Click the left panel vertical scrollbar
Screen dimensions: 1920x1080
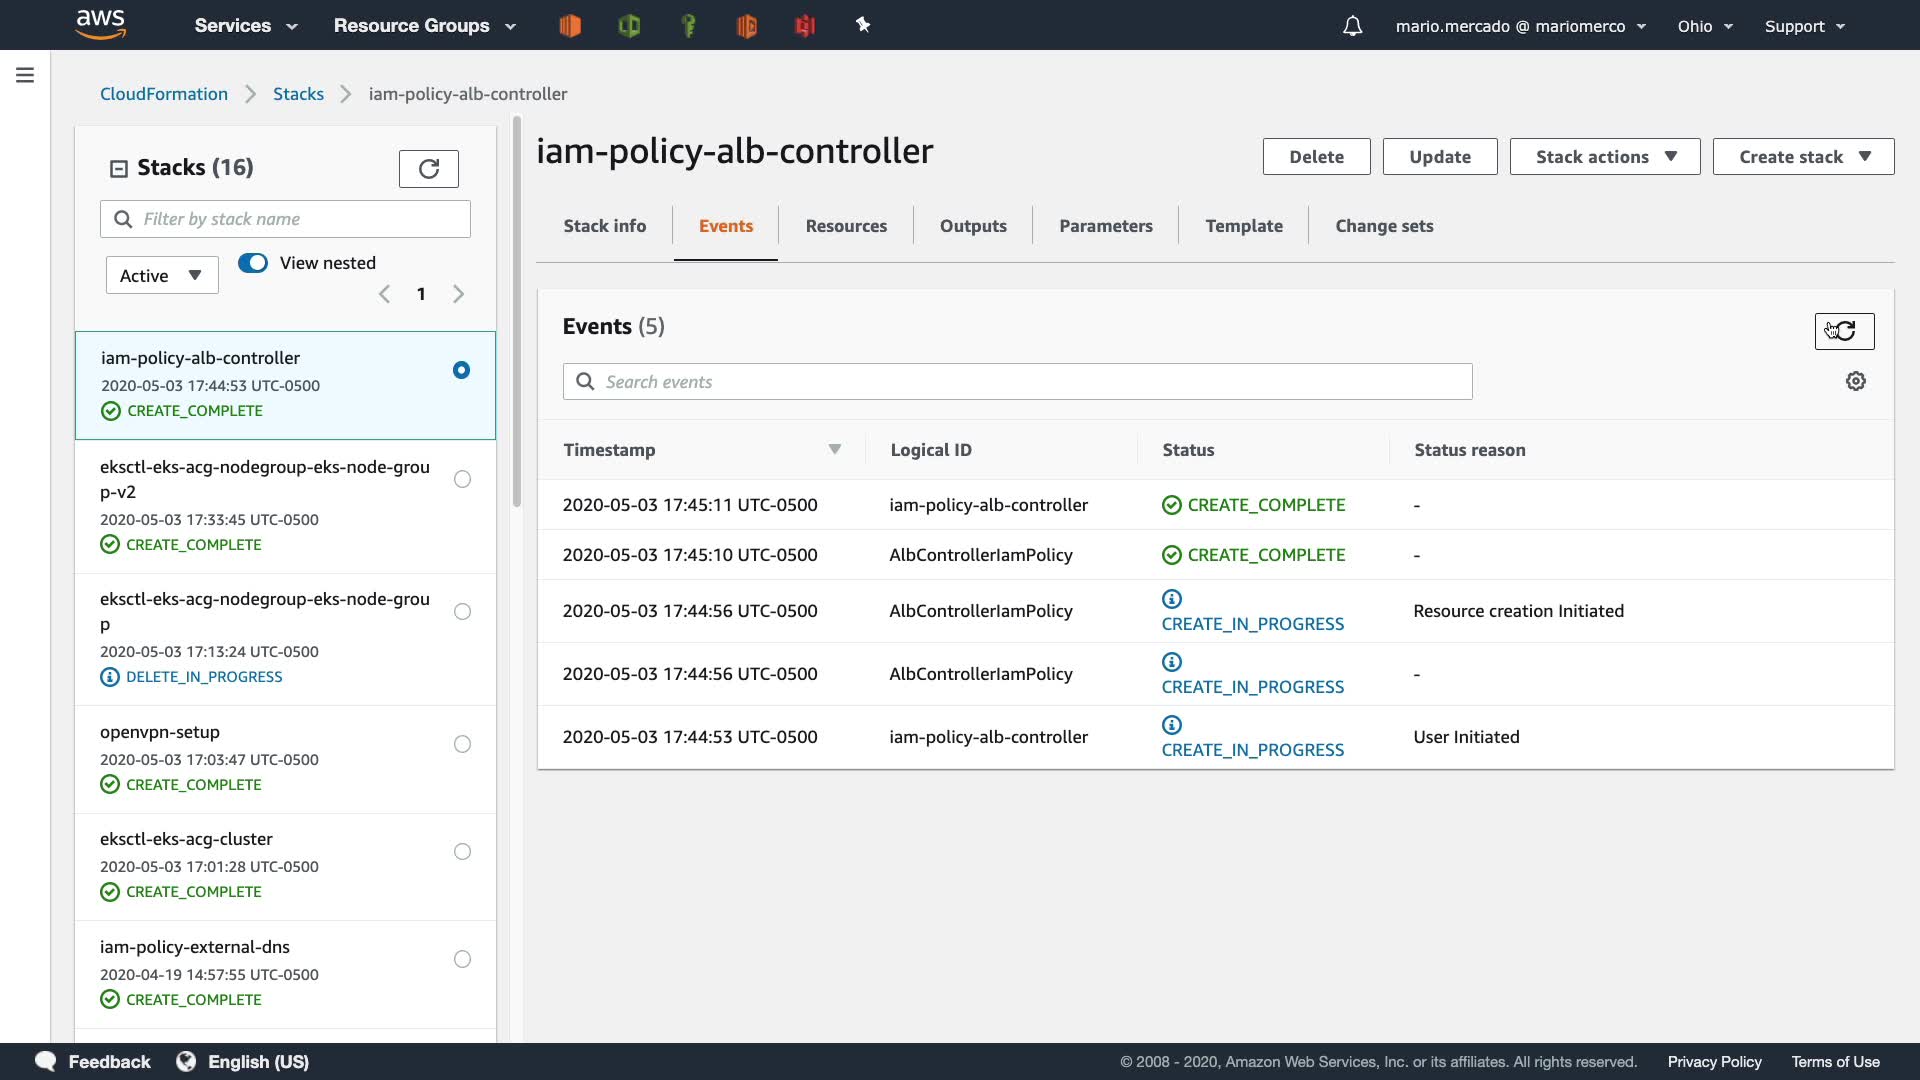click(x=517, y=312)
